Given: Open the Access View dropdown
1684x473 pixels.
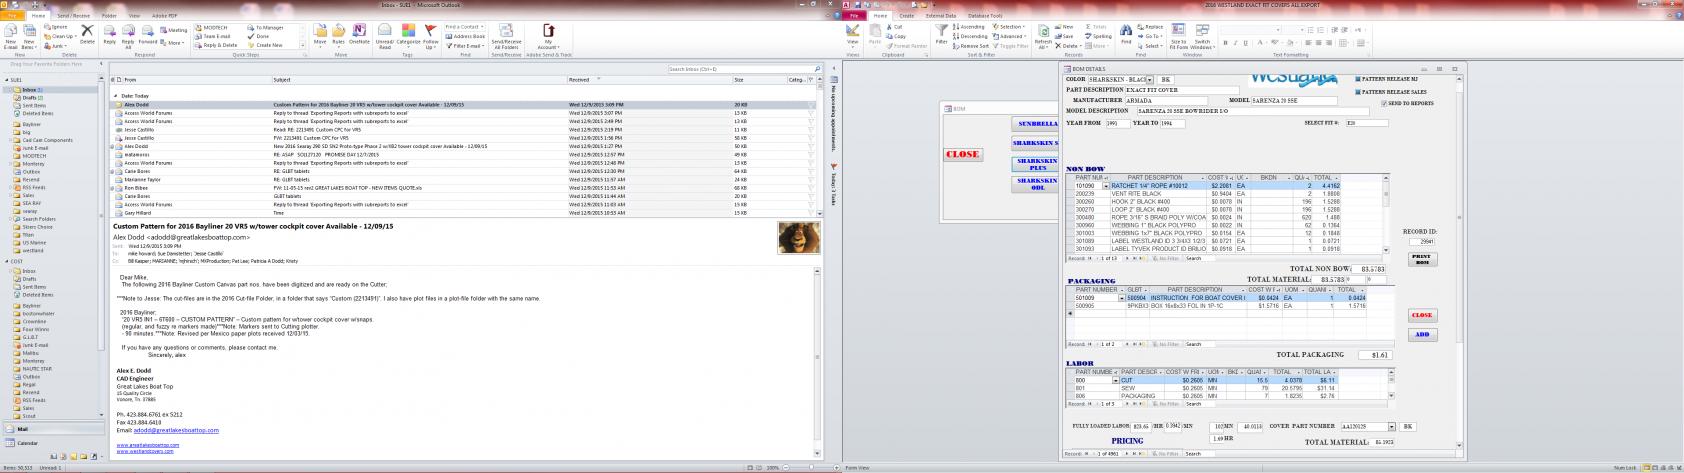Looking at the screenshot, I should (x=853, y=37).
